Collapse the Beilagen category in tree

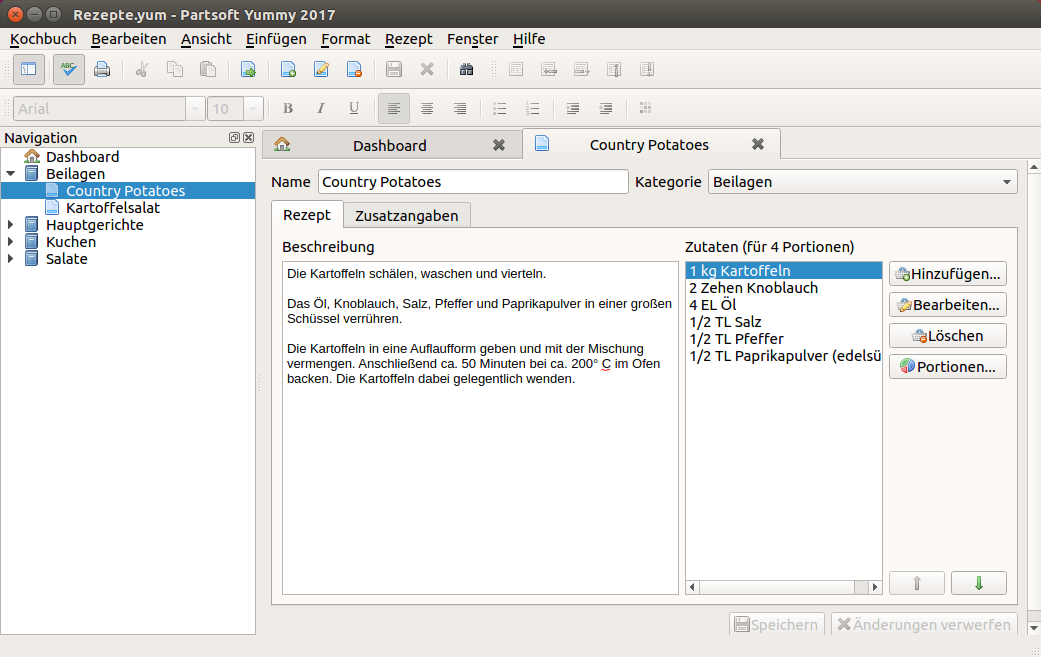point(10,174)
